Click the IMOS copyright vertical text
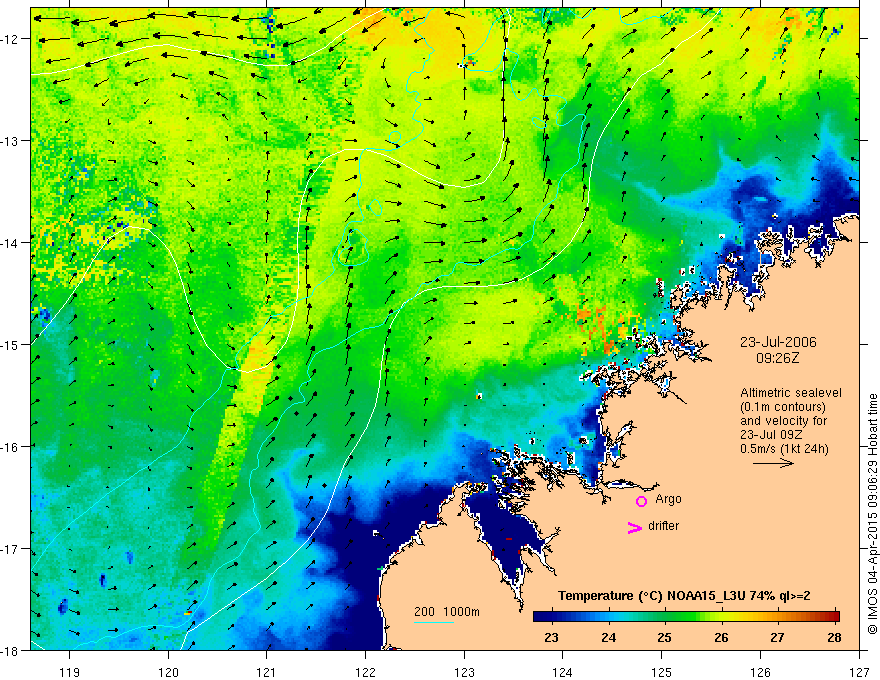880x680 pixels. click(873, 513)
